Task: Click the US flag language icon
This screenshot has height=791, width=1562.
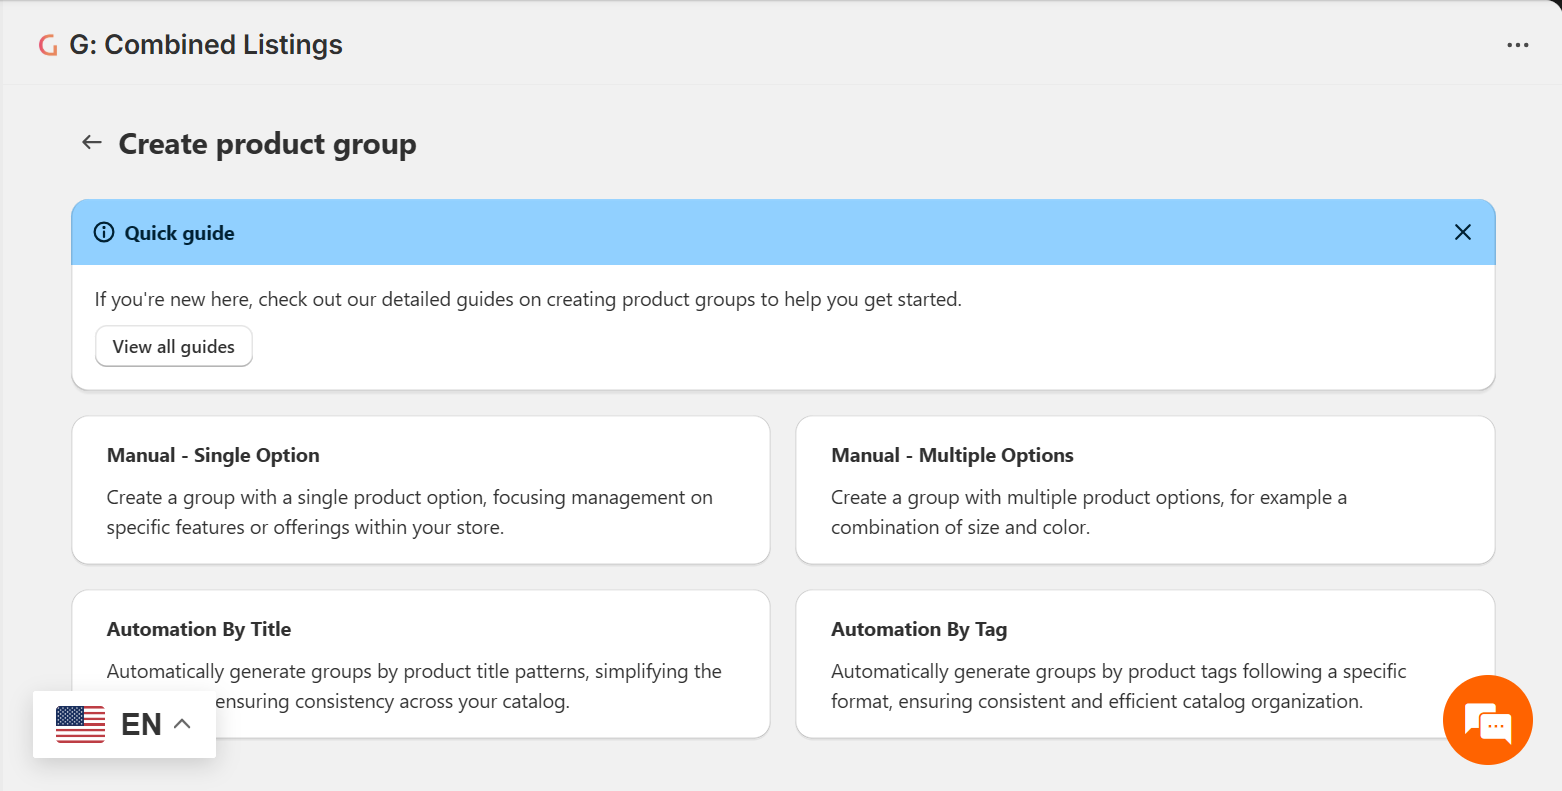Action: [80, 724]
